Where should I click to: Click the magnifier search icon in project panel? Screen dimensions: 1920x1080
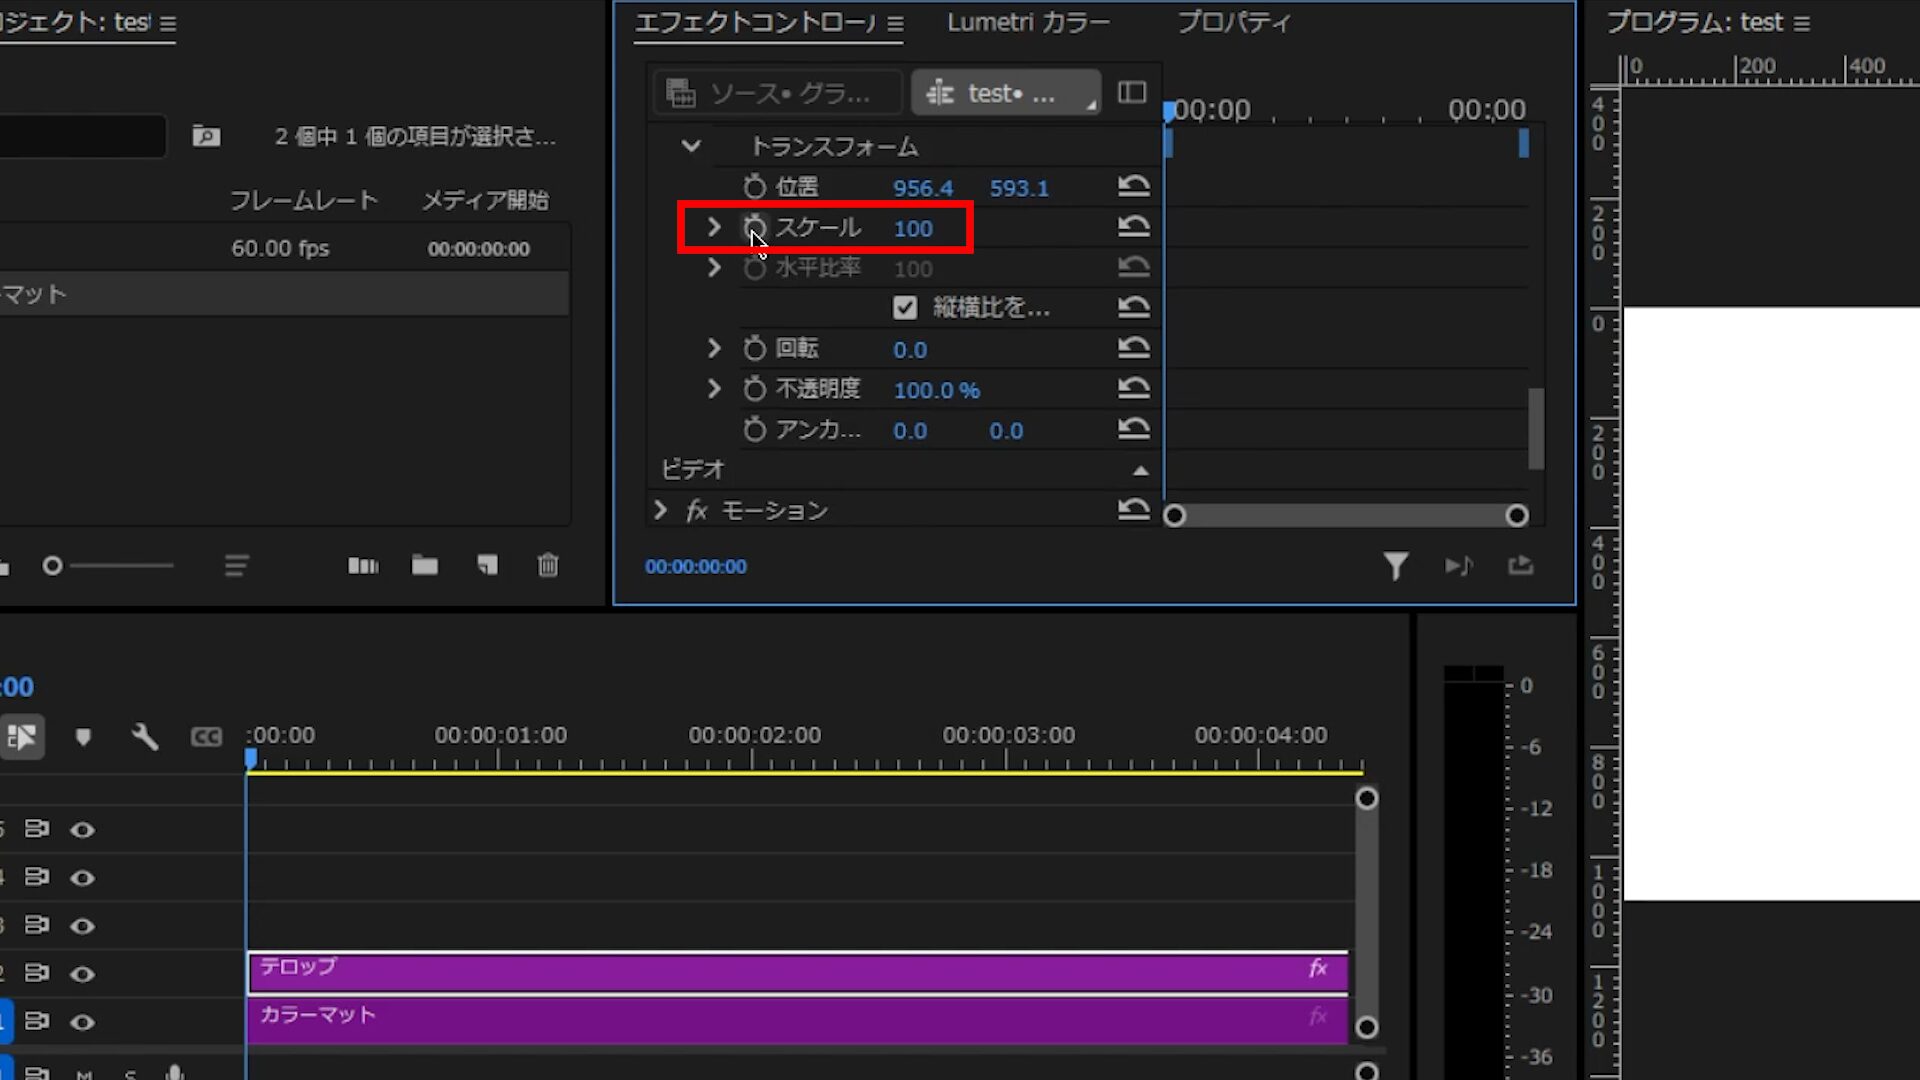point(206,136)
